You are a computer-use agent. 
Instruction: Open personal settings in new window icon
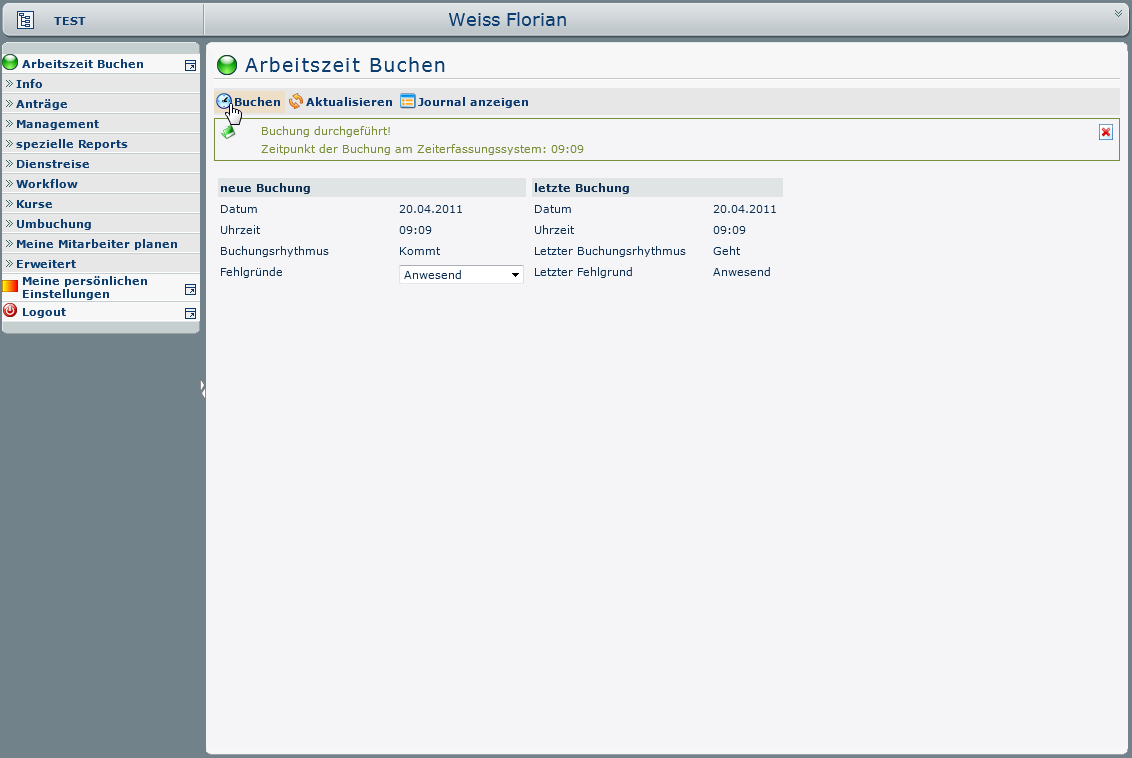[191, 289]
